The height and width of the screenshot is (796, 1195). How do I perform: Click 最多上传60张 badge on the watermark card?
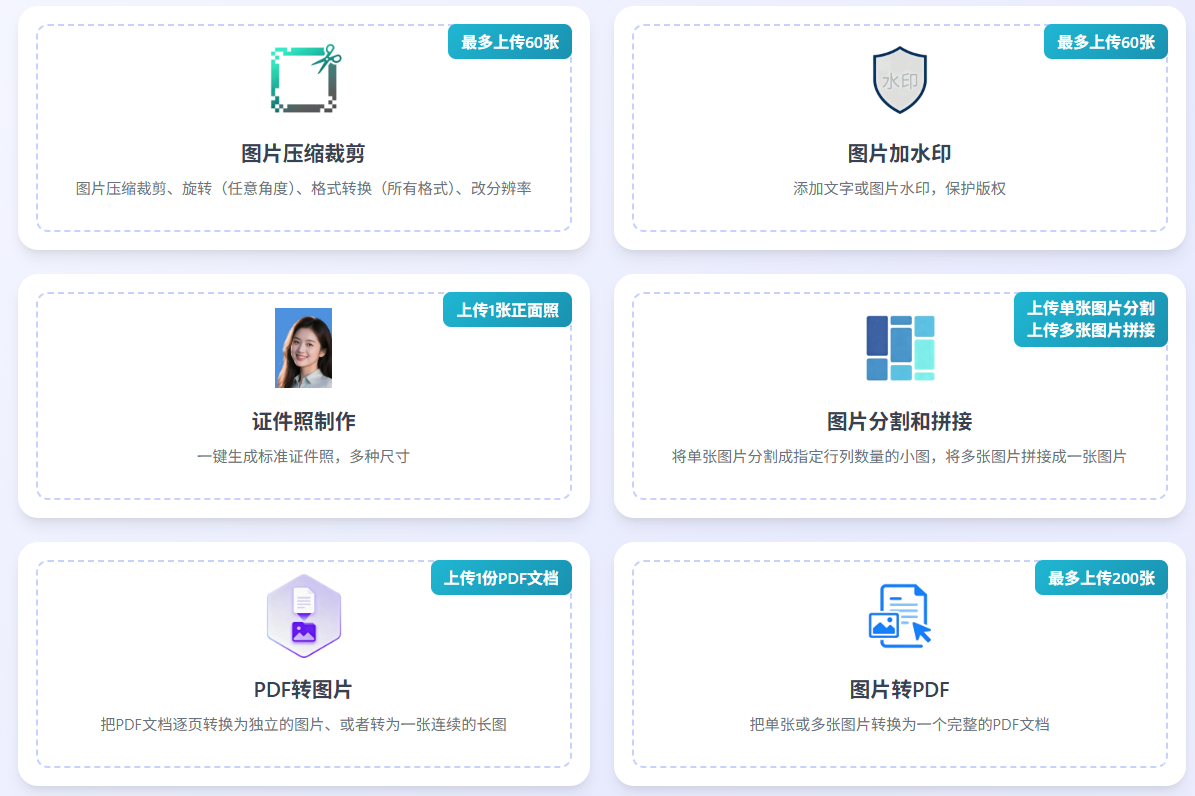[x=1105, y=42]
